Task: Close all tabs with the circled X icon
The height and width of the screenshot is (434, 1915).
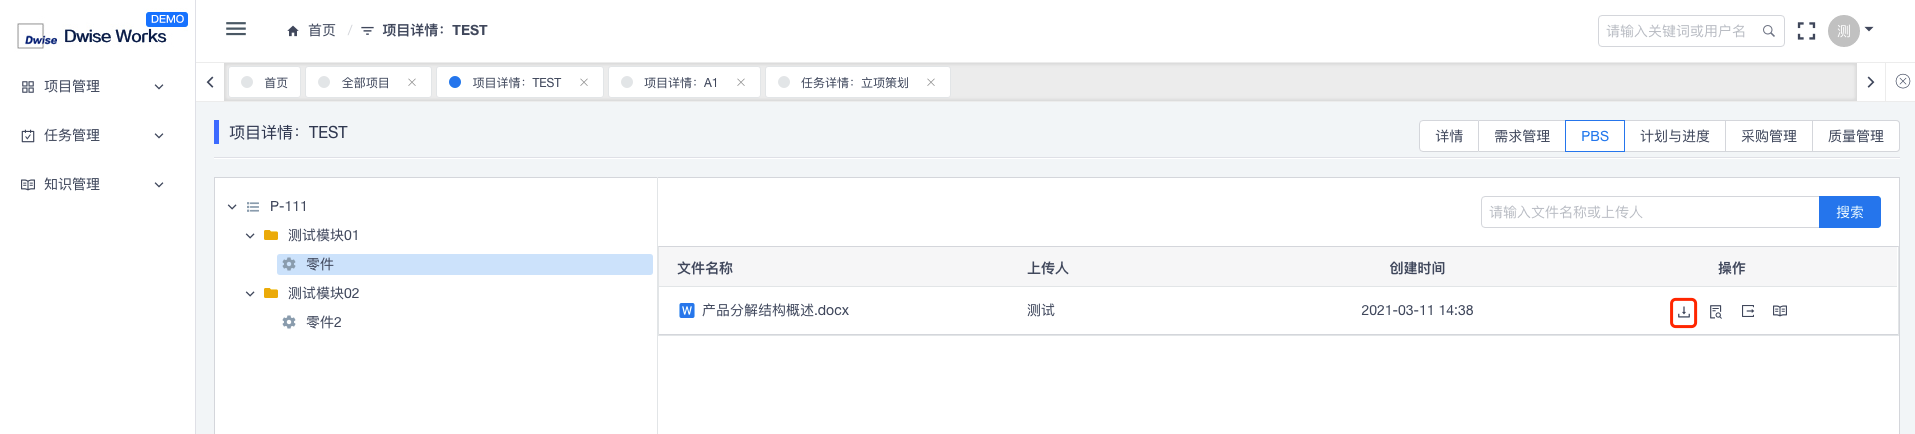Action: 1903,82
